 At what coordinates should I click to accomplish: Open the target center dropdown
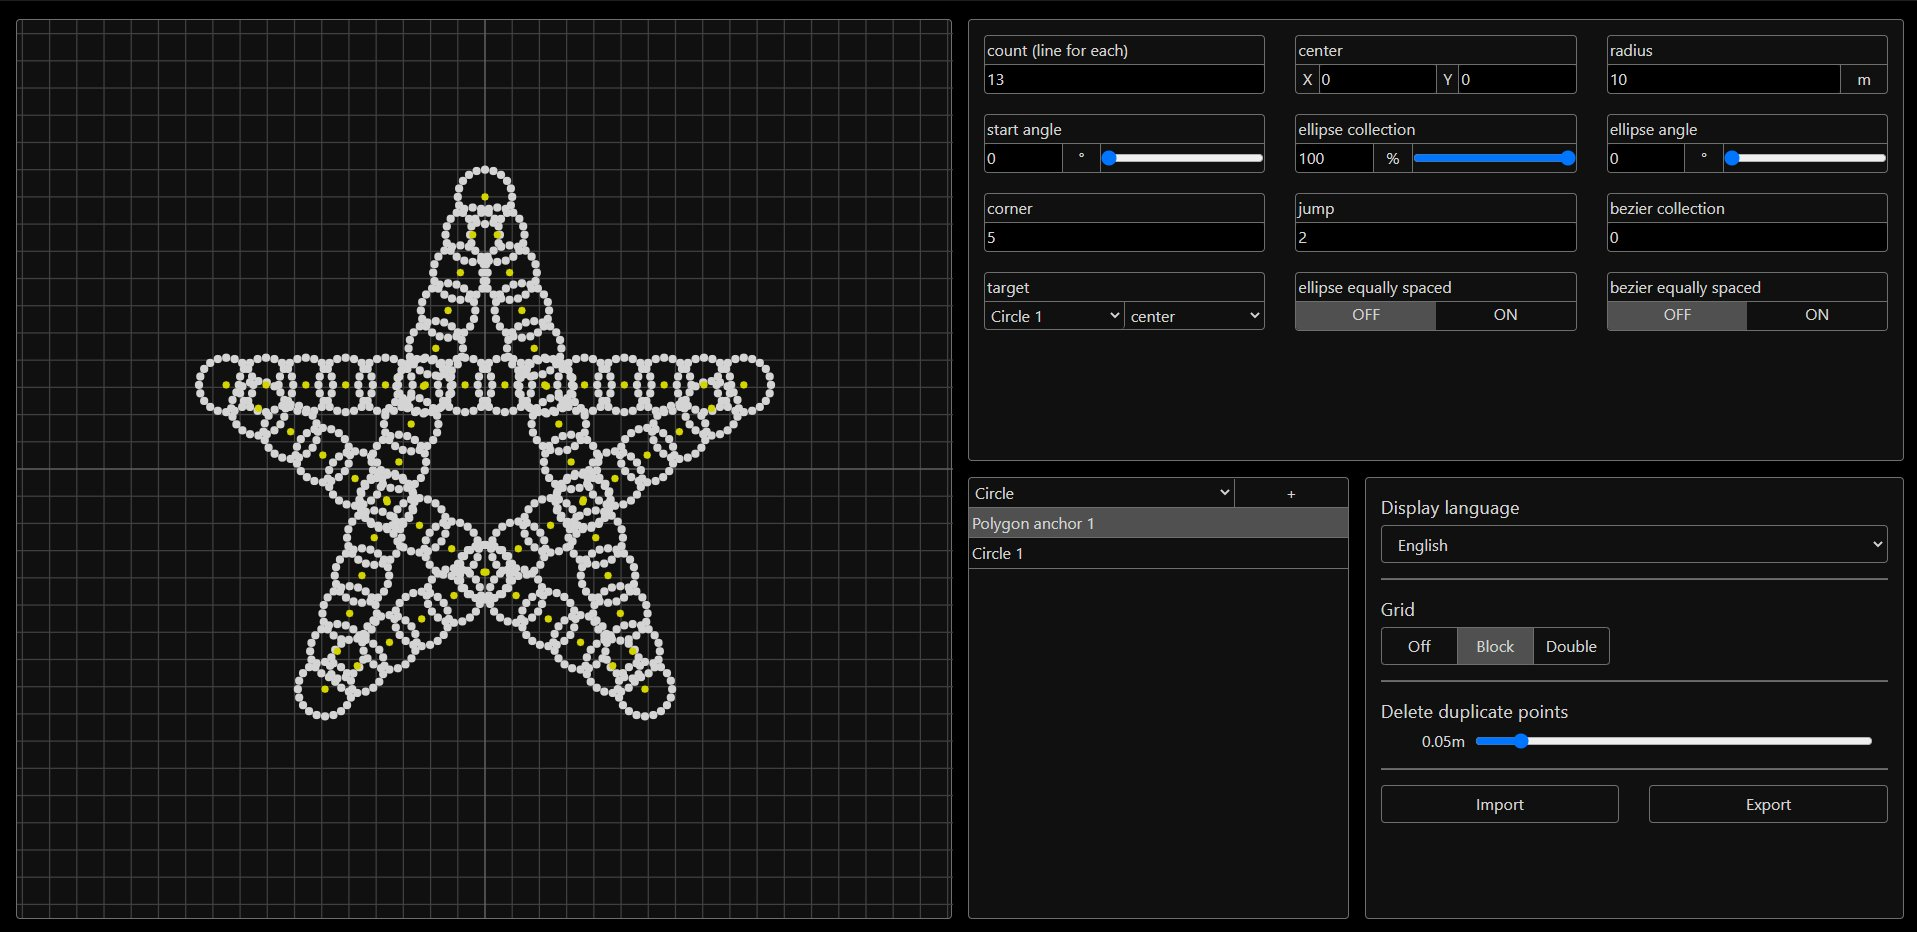click(1194, 316)
